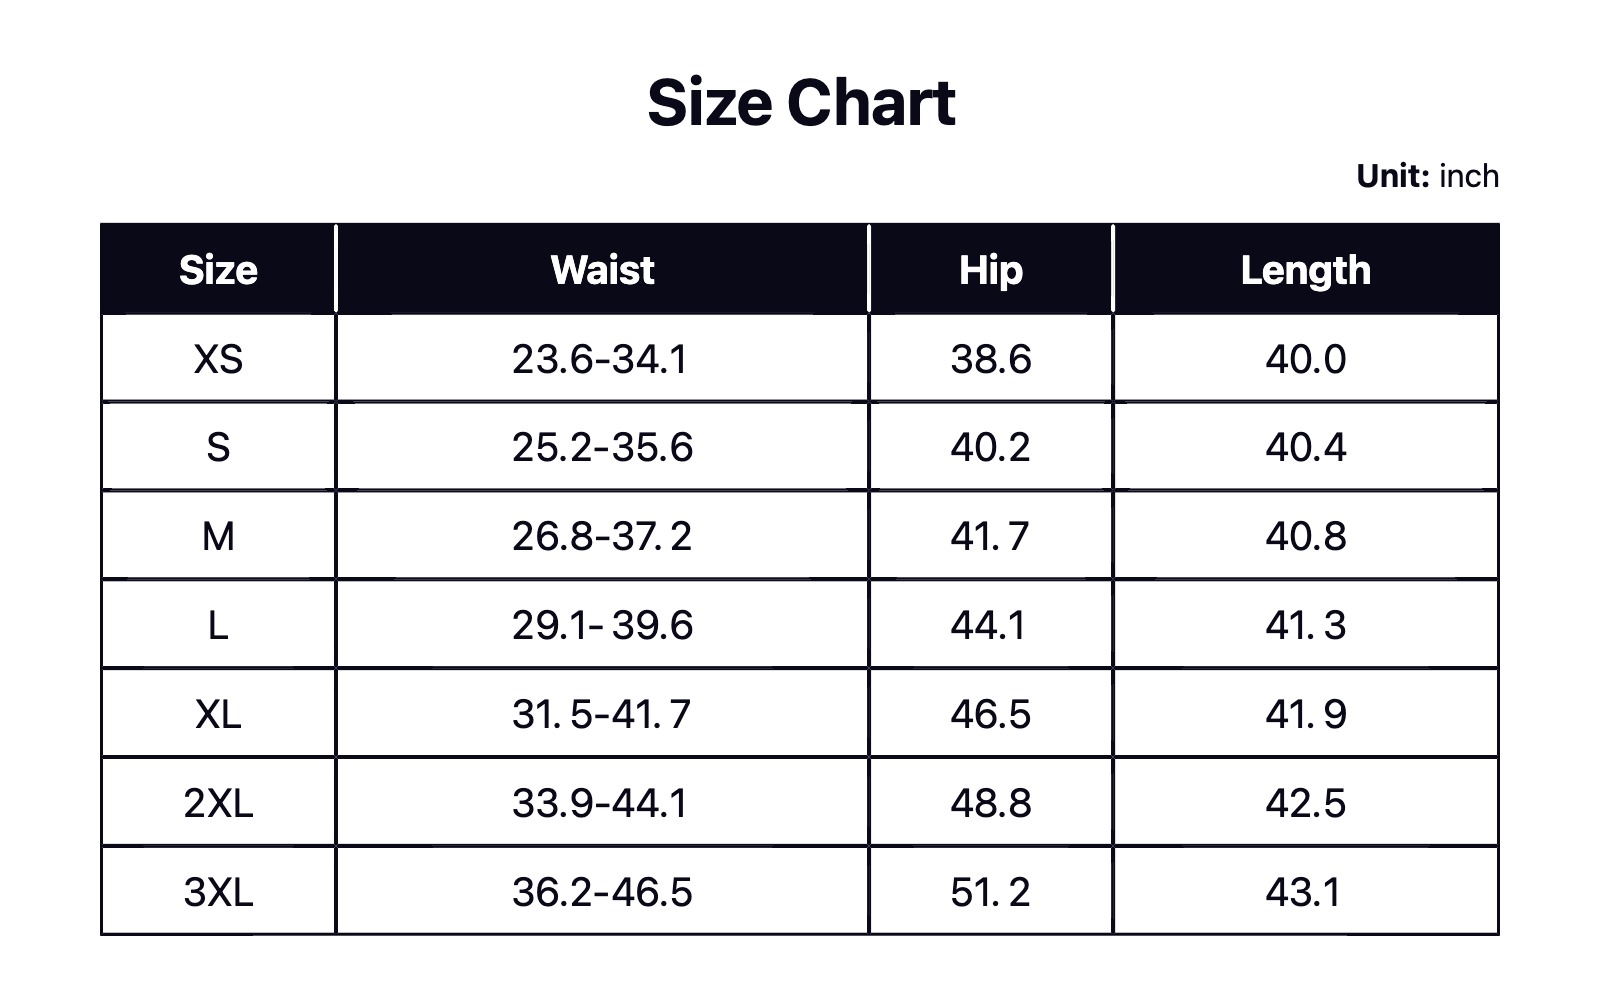Click length value 40.8
This screenshot has height=1000, width=1600.
1305,536
